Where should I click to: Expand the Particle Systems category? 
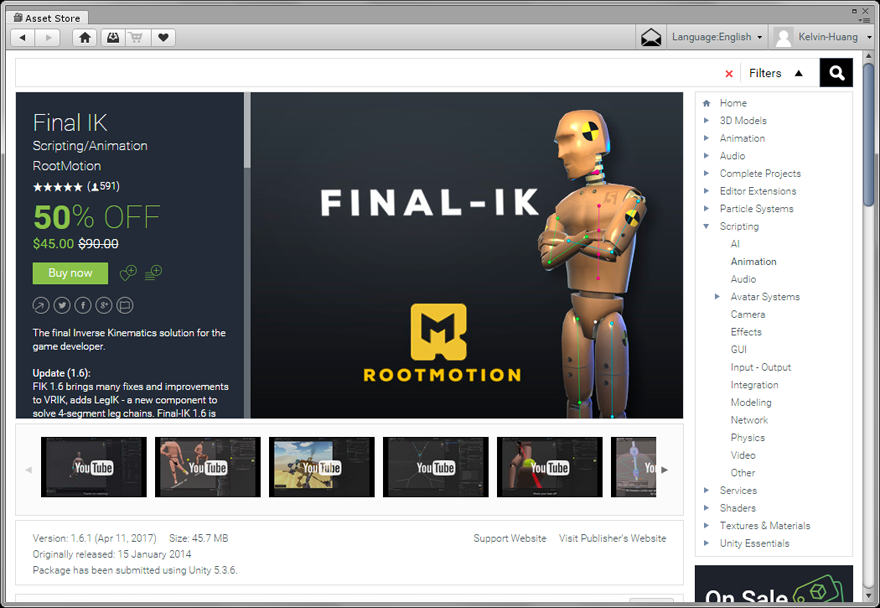pyautogui.click(x=706, y=208)
